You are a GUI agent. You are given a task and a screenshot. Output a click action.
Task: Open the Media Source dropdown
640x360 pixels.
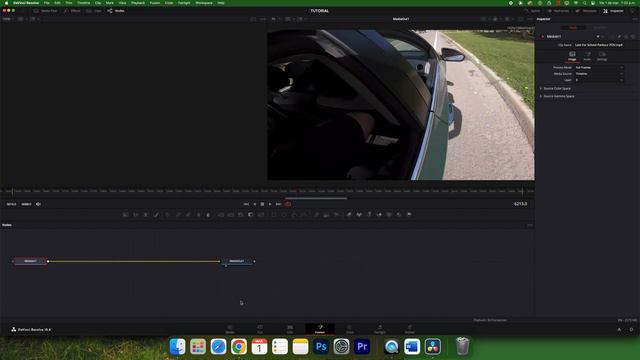click(x=599, y=74)
